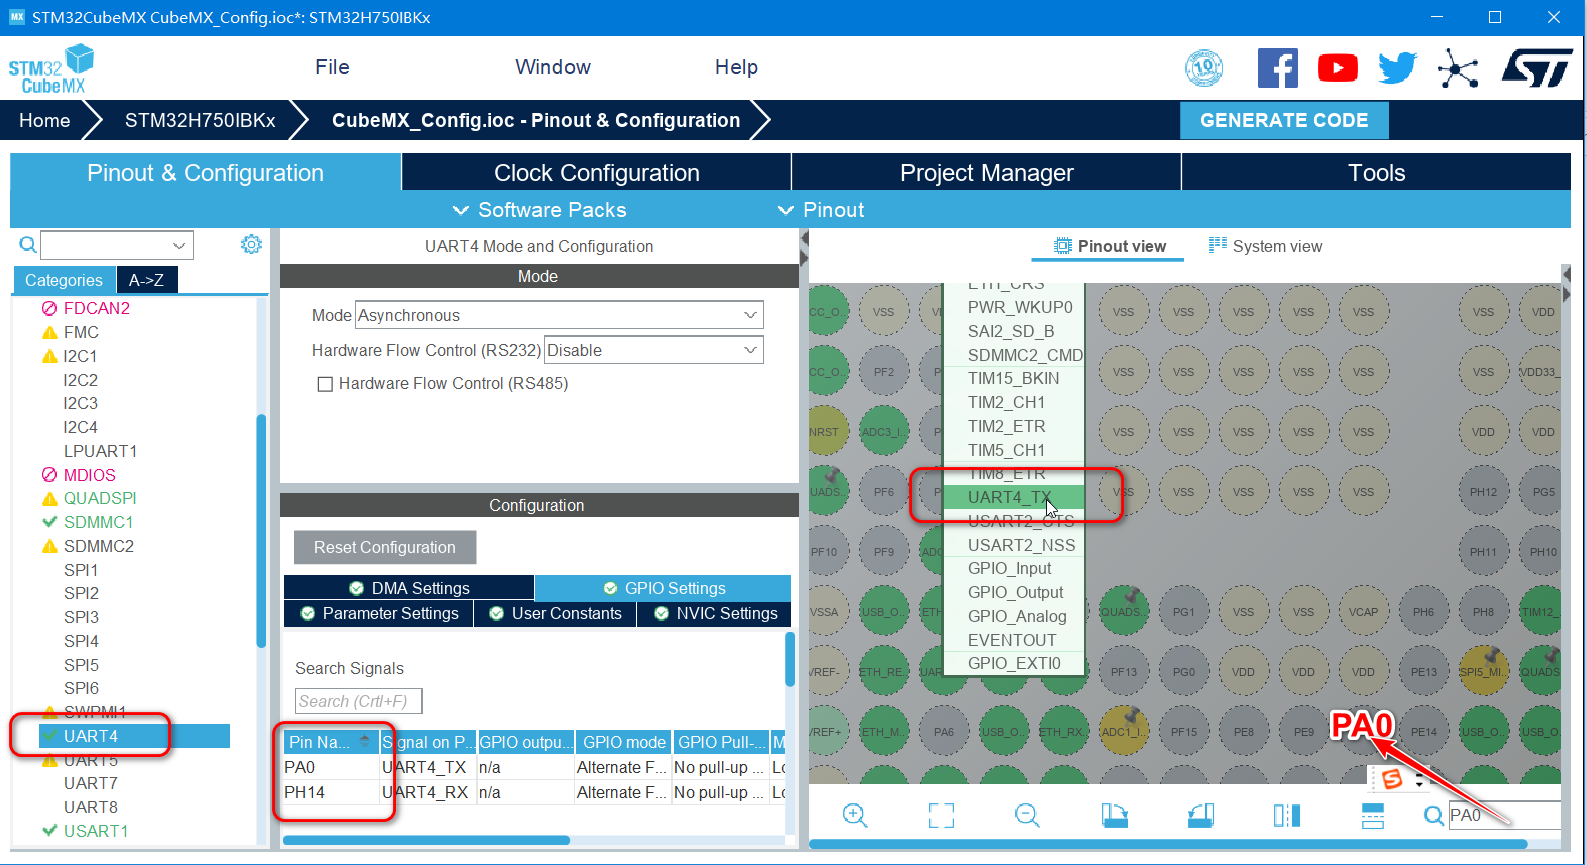This screenshot has width=1587, height=865.
Task: Select the PH14 row in GPIO table
Action: click(x=535, y=792)
